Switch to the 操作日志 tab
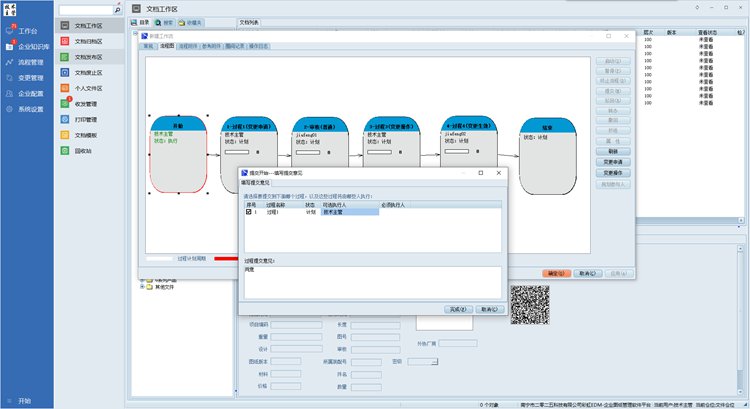 (x=261, y=46)
